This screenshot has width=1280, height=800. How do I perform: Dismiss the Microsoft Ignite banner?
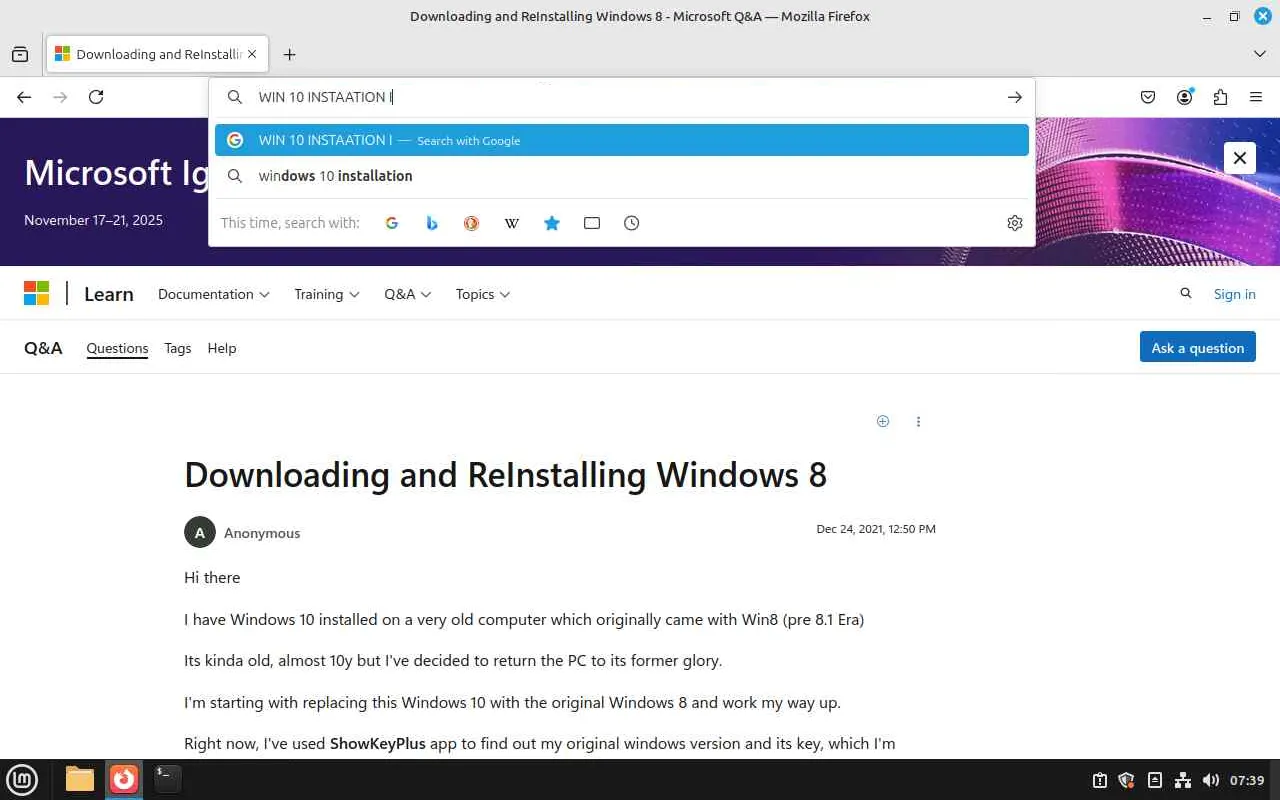(x=1239, y=158)
